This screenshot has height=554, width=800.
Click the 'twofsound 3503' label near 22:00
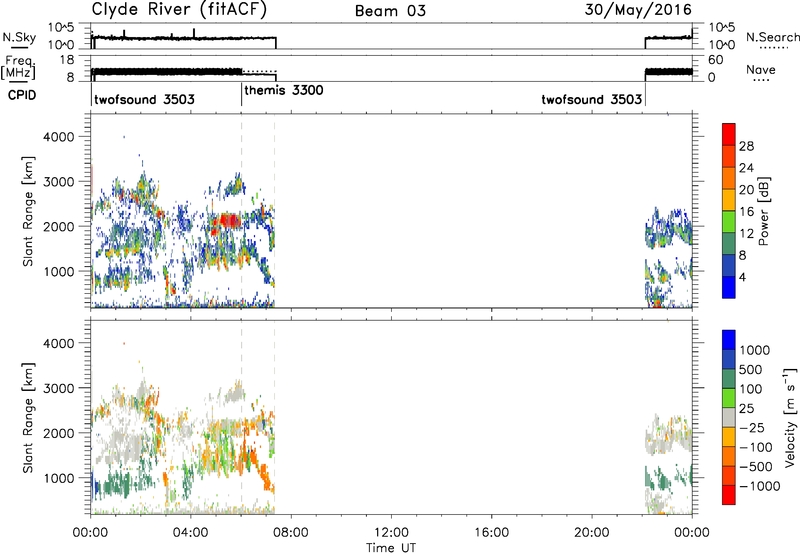[592, 99]
